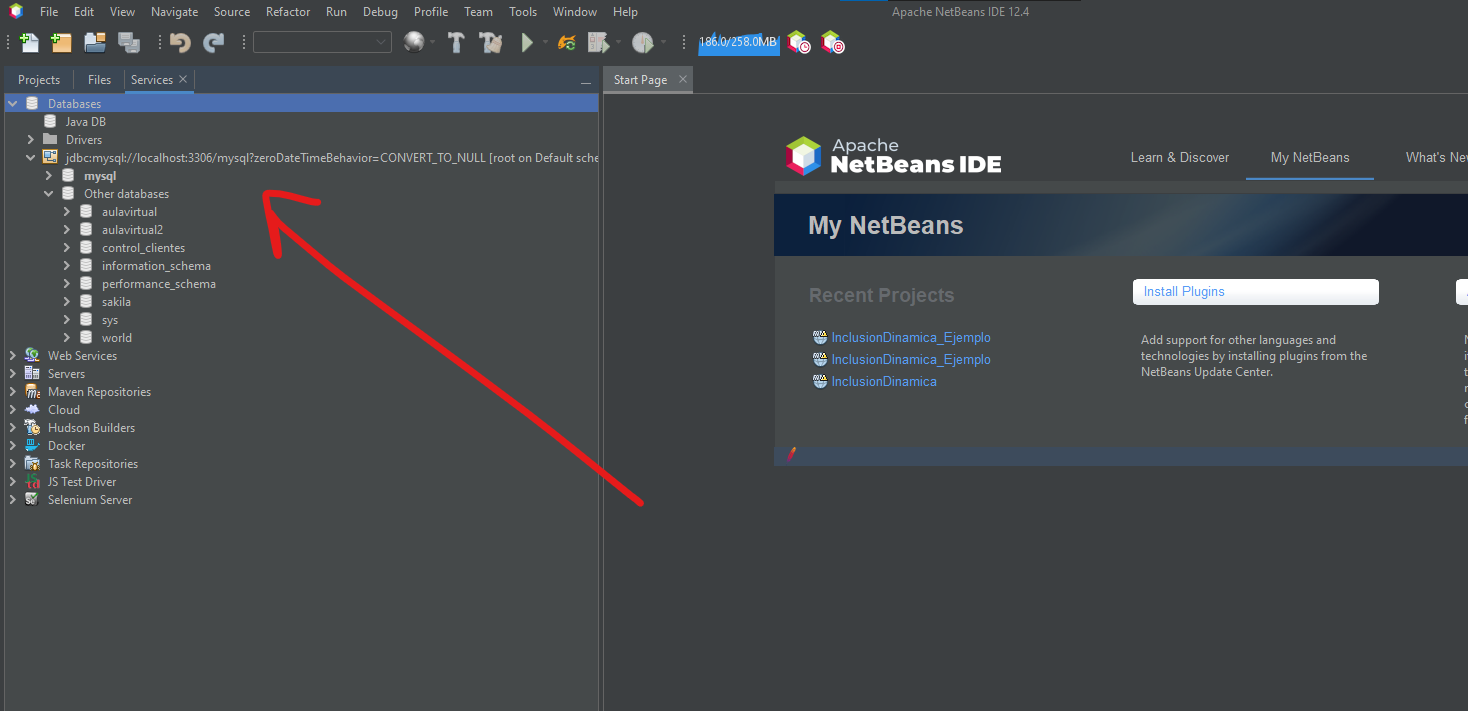
Task: Click the Maven Repositories node icon
Action: point(32,392)
